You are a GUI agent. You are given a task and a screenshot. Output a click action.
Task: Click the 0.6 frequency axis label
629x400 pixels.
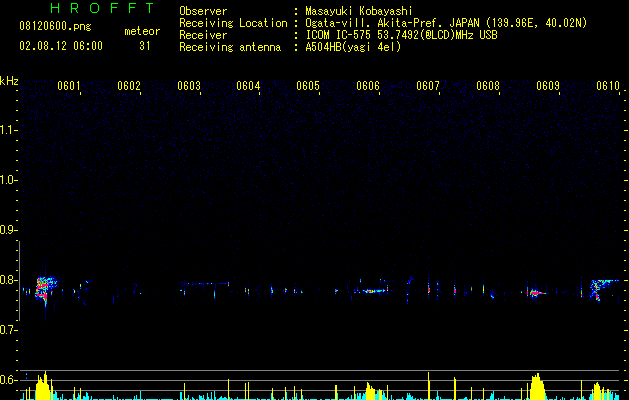point(7,380)
